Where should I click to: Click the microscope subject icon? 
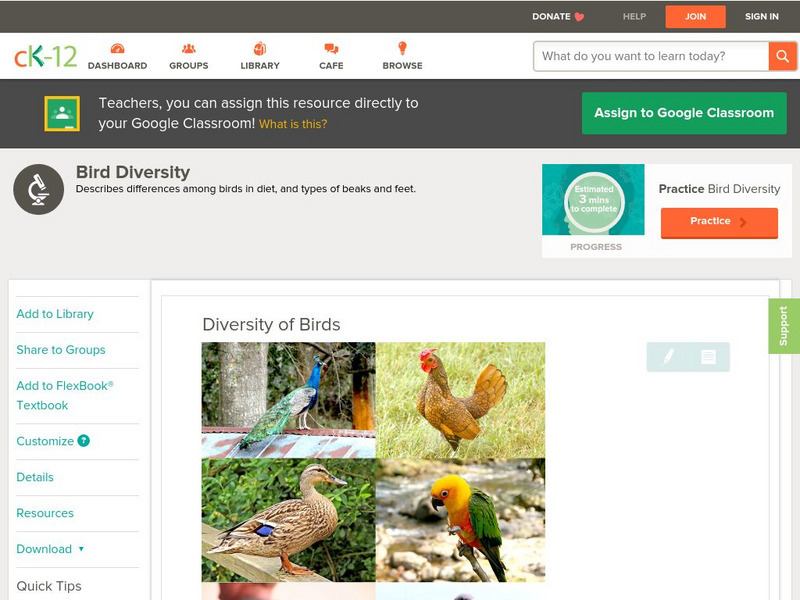tap(39, 189)
